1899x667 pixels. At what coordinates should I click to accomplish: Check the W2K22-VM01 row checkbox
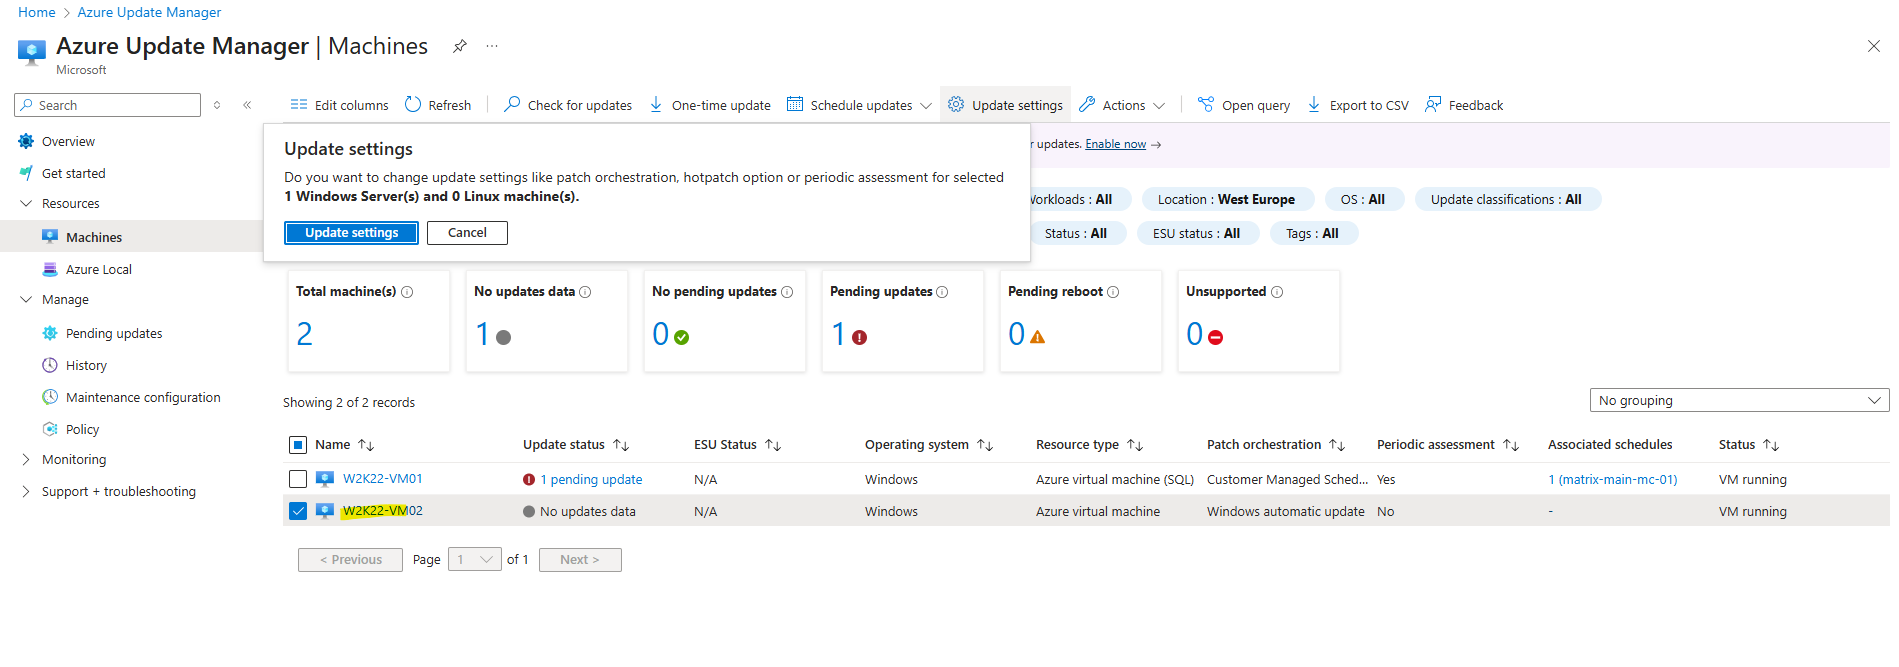pos(298,479)
